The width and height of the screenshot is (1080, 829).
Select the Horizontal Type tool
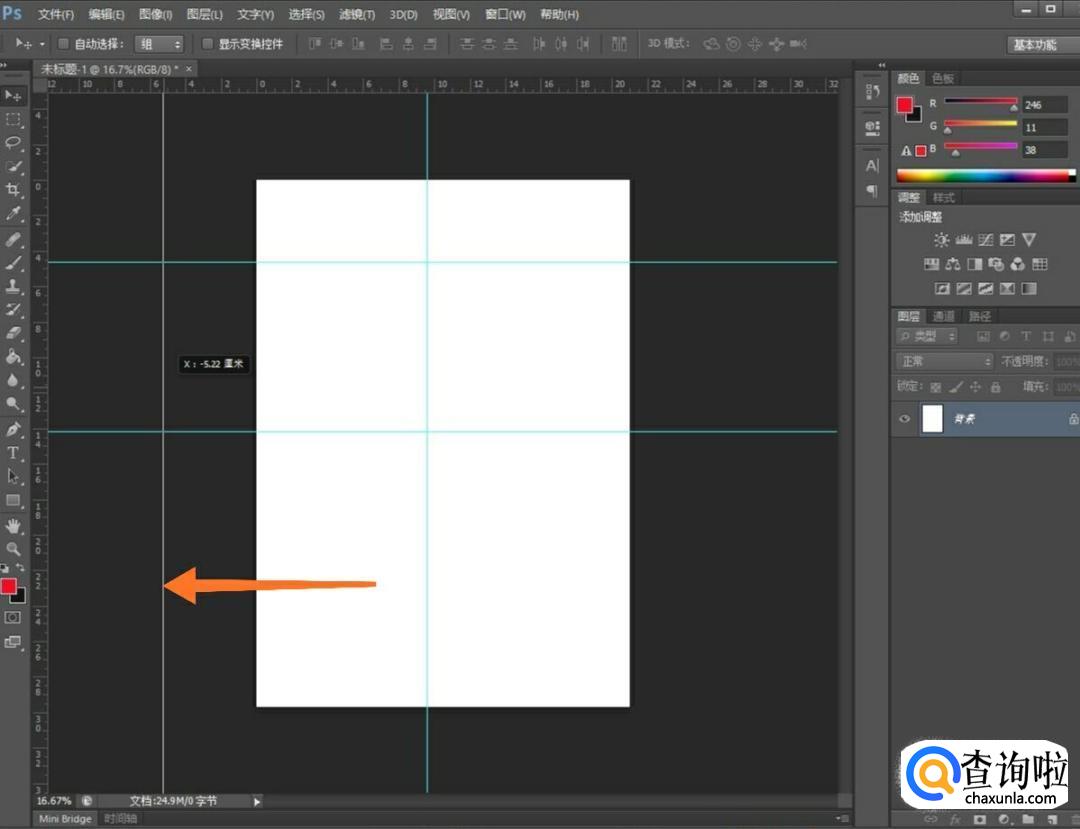14,453
